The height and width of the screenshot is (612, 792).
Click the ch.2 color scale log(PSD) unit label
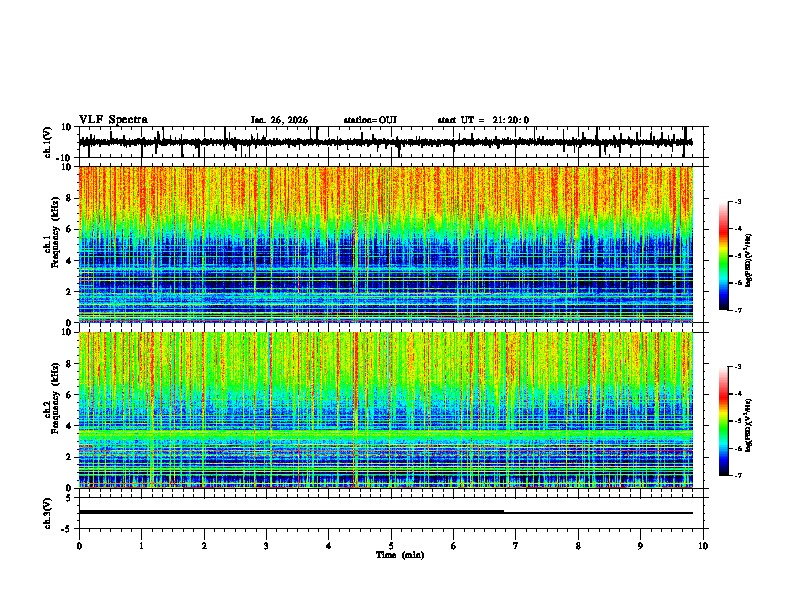click(x=749, y=425)
